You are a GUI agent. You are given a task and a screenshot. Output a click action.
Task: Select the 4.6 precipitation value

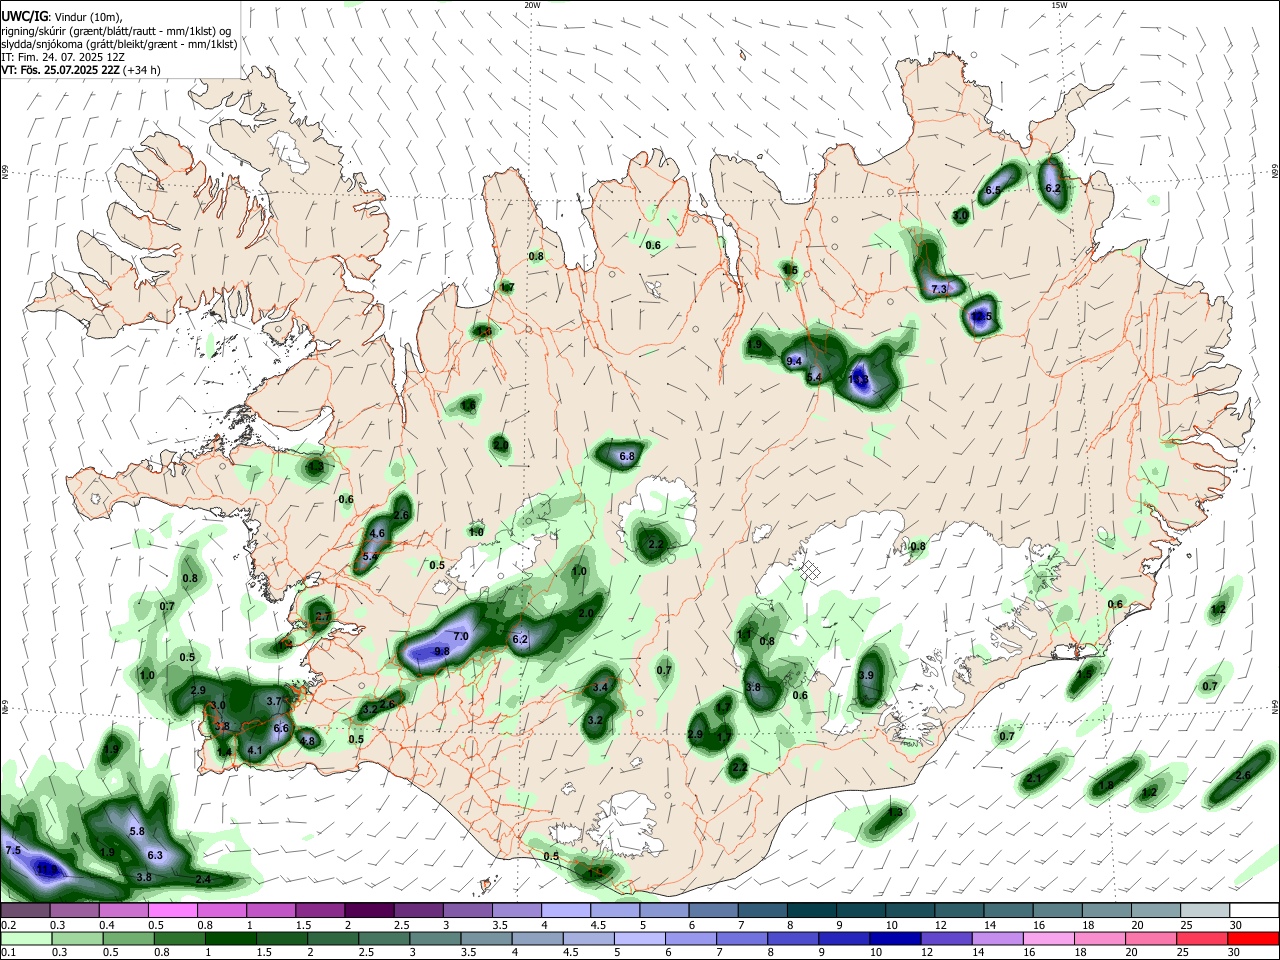377,534
